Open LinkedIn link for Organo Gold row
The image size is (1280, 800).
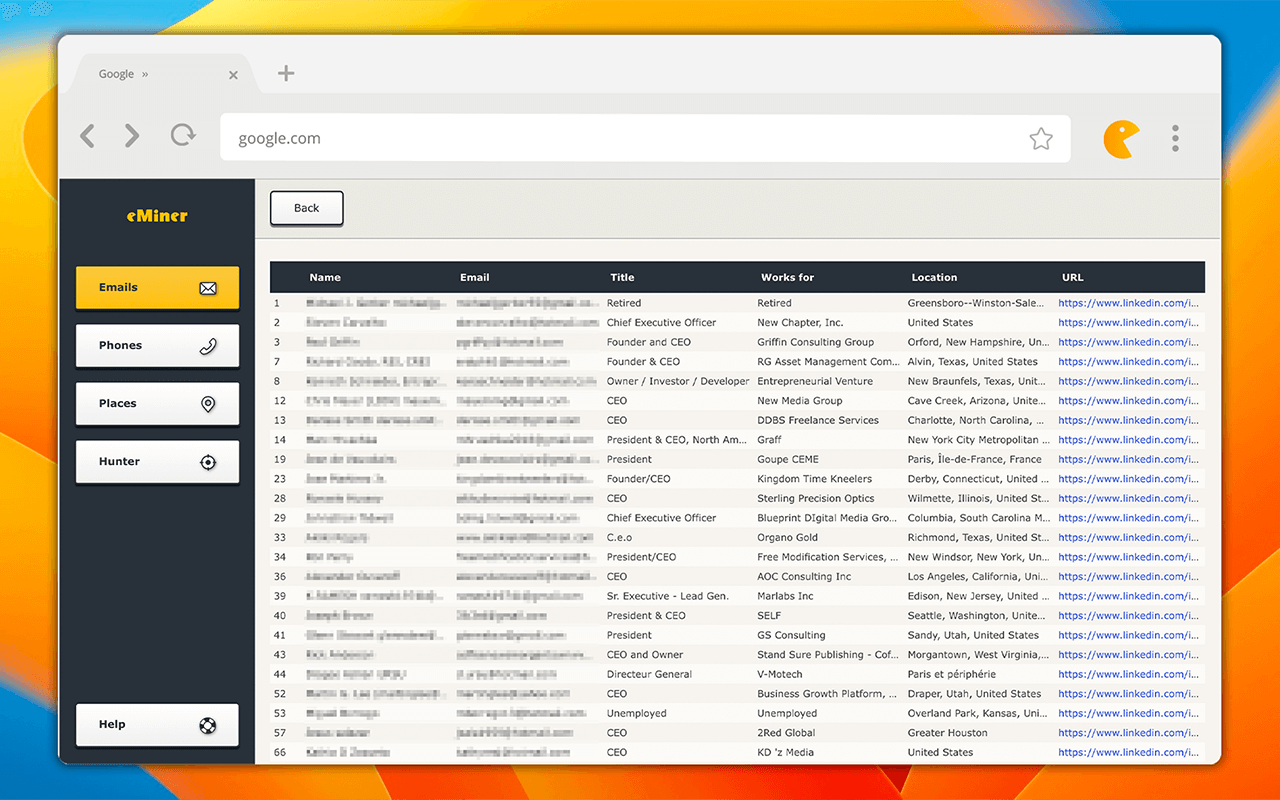(x=1128, y=538)
